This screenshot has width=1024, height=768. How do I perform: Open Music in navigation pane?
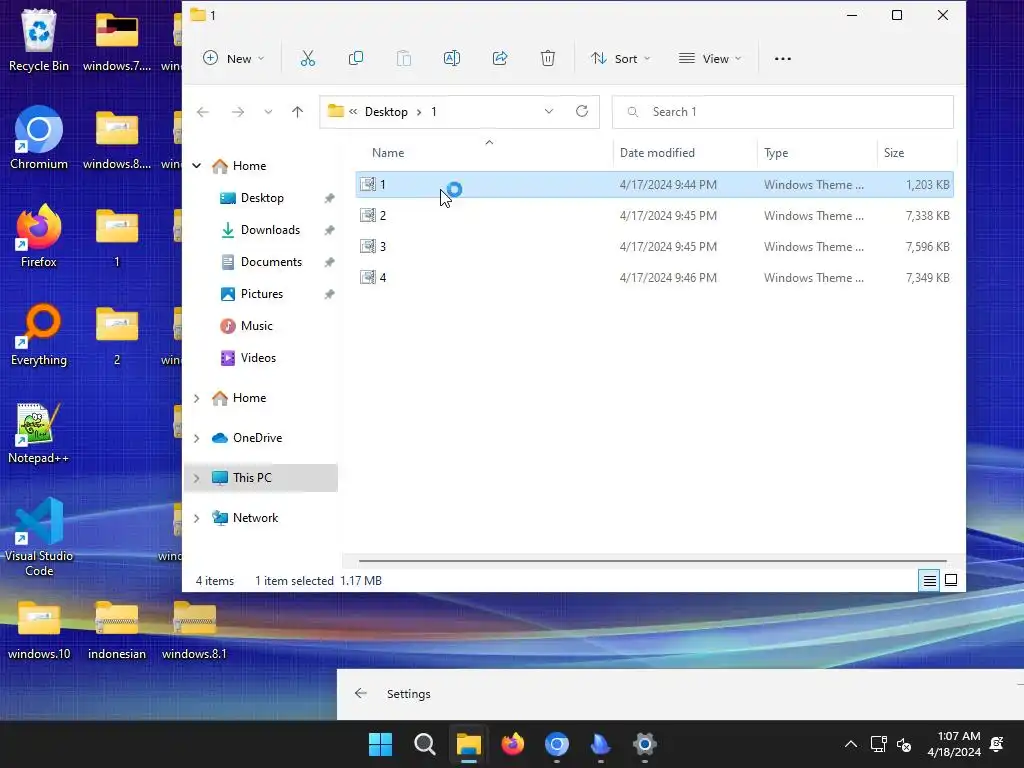point(256,326)
